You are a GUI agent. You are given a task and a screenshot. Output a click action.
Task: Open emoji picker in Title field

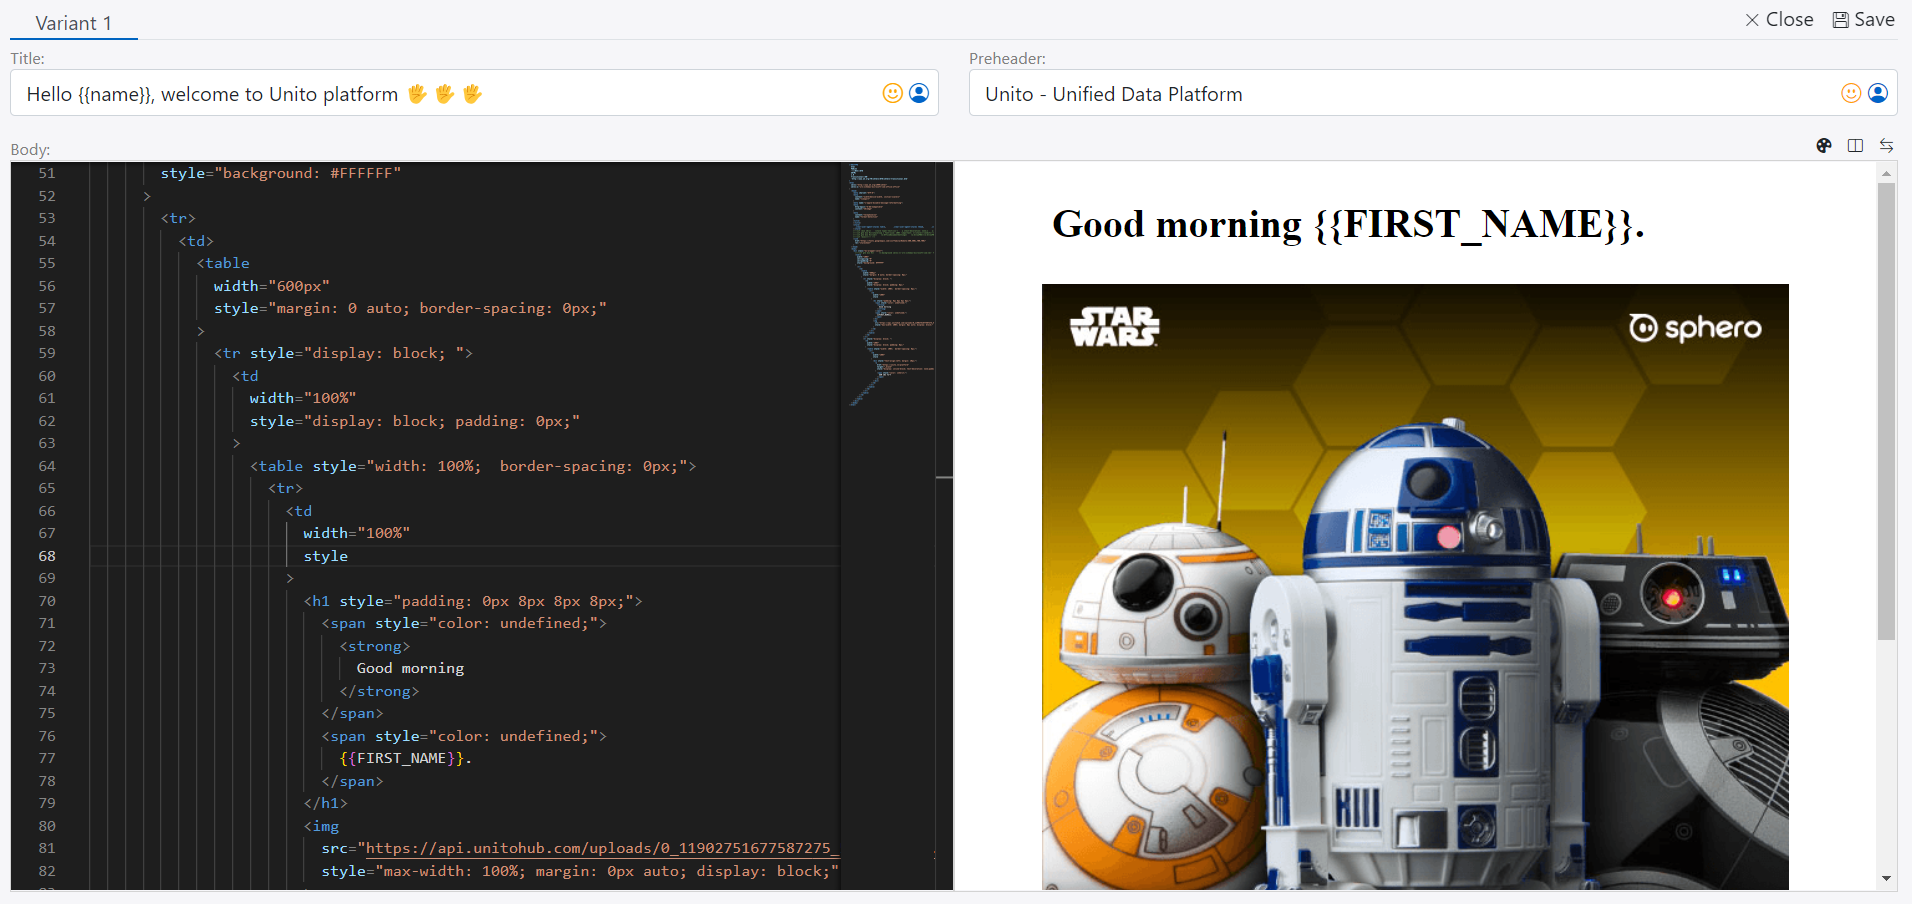coord(892,93)
